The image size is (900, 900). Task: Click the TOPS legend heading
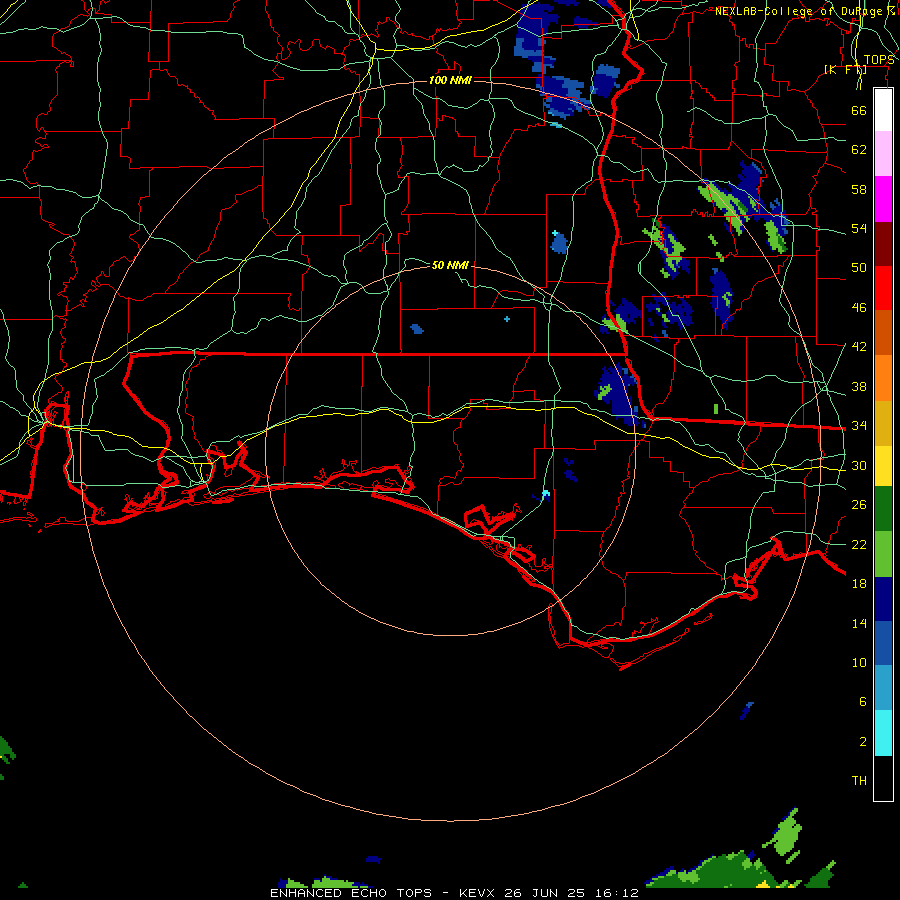[x=879, y=60]
